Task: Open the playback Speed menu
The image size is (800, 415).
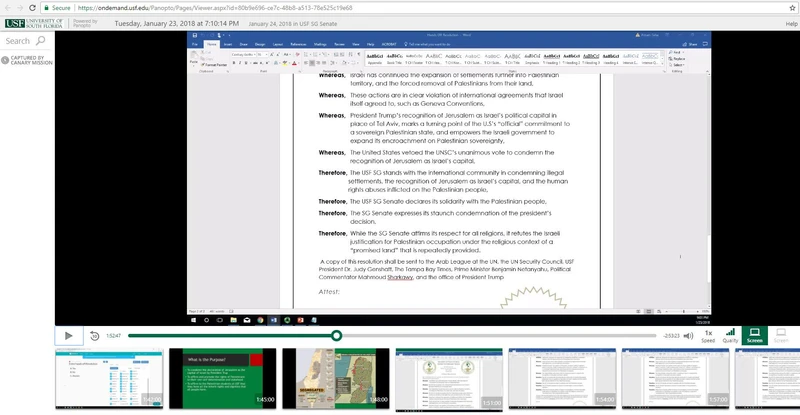Action: point(708,335)
